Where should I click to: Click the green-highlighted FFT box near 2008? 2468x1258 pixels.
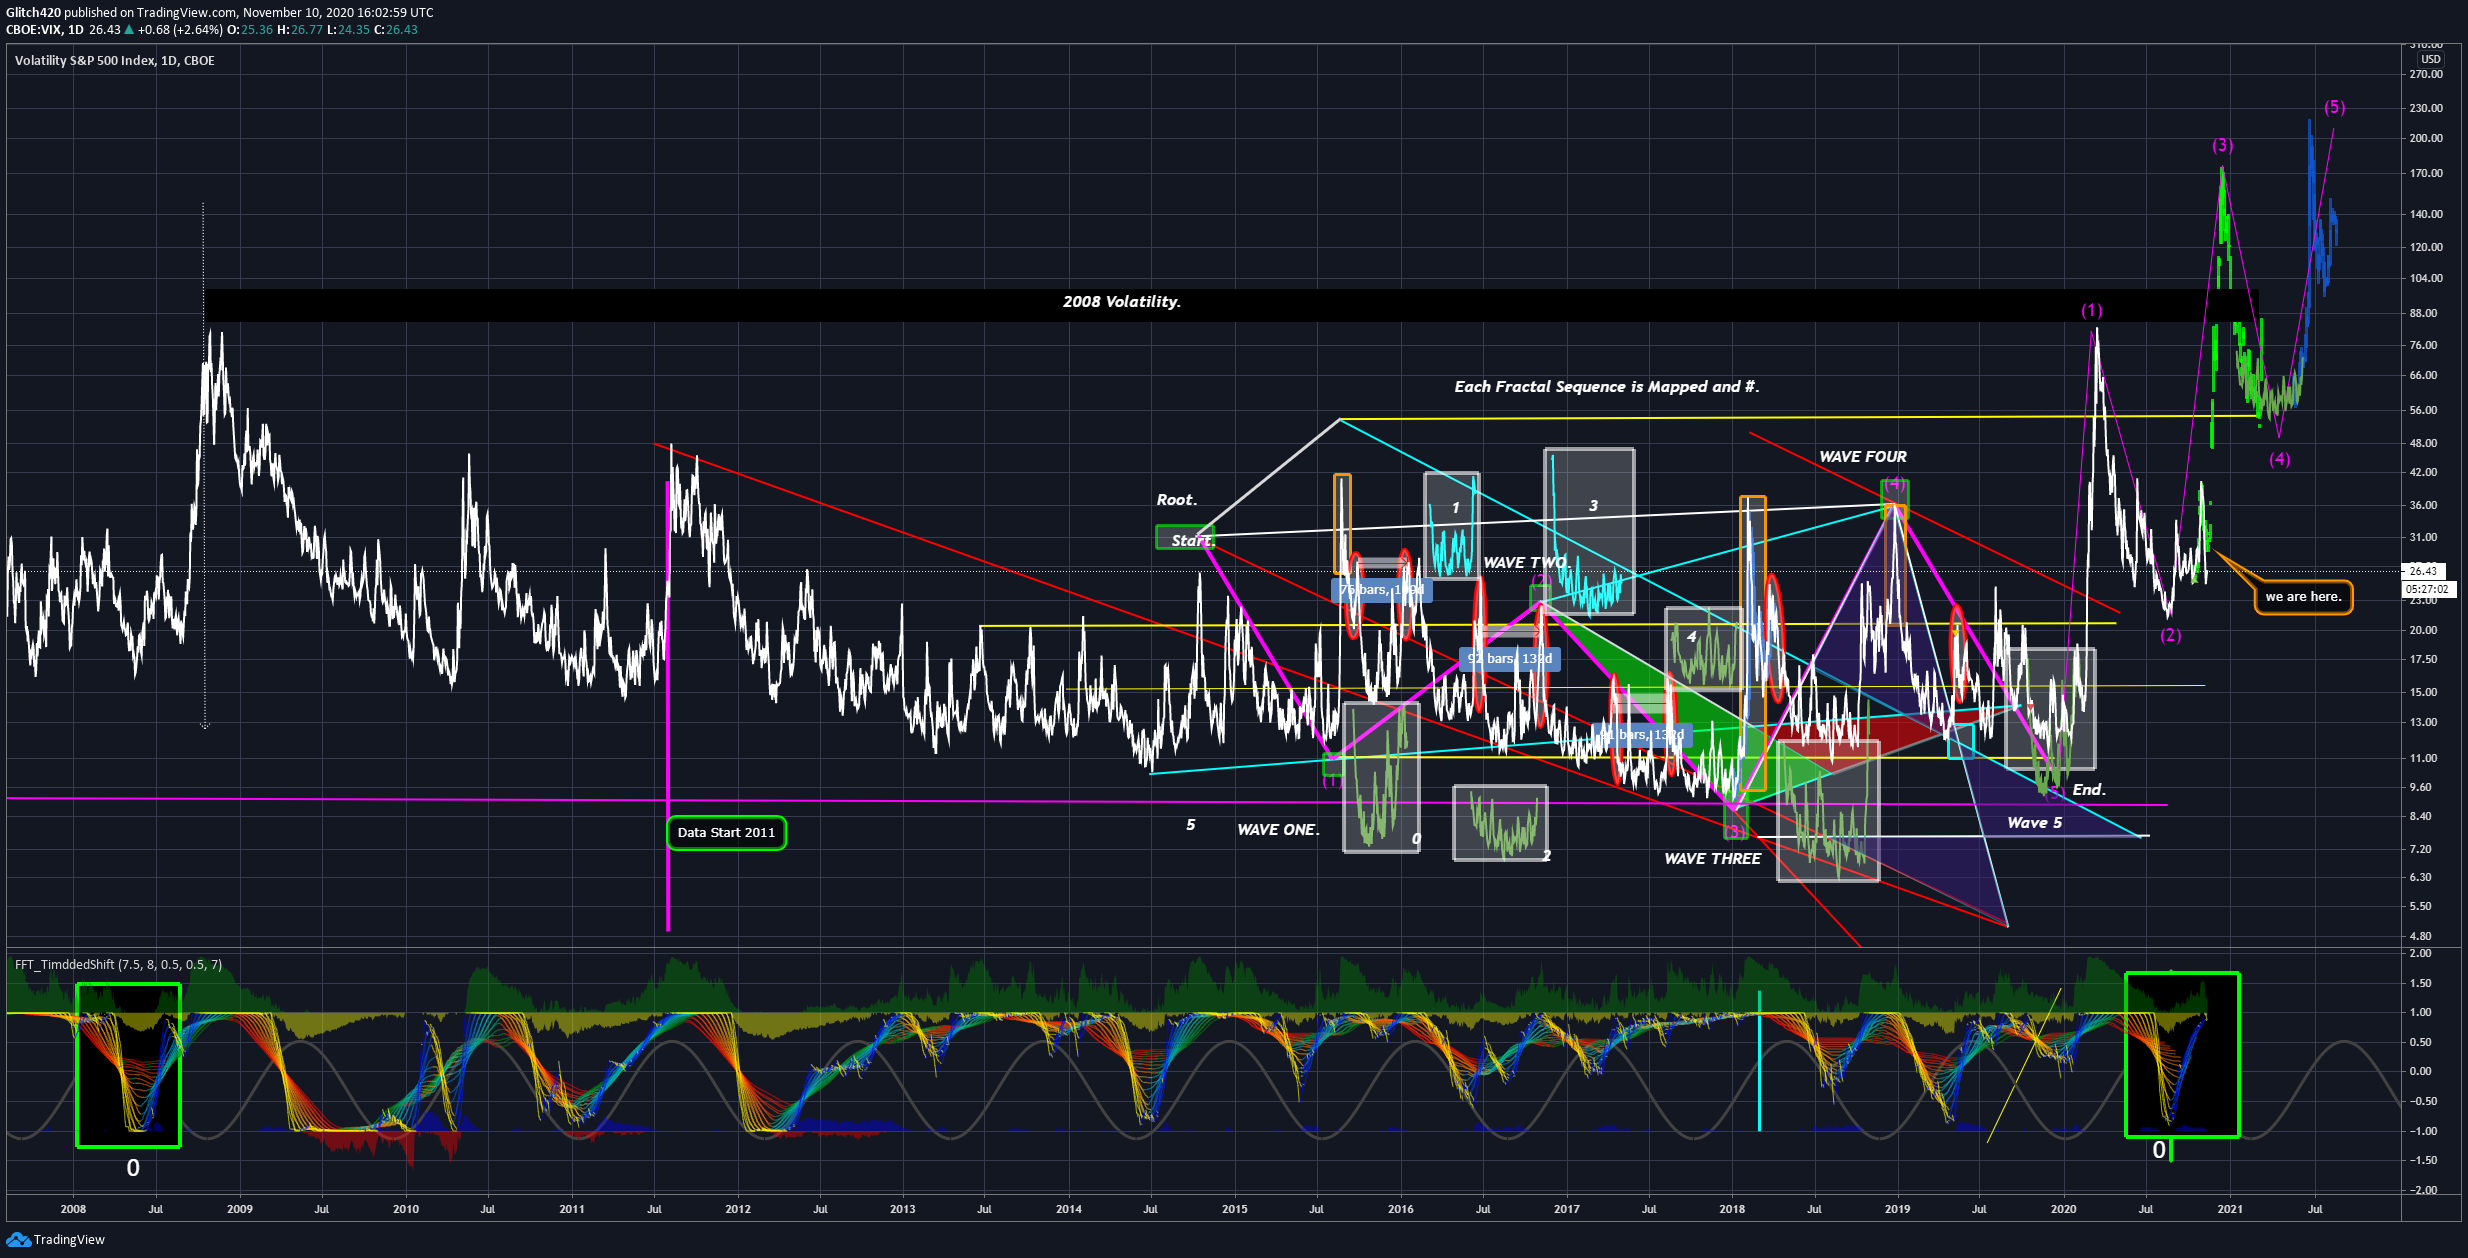tap(128, 1065)
